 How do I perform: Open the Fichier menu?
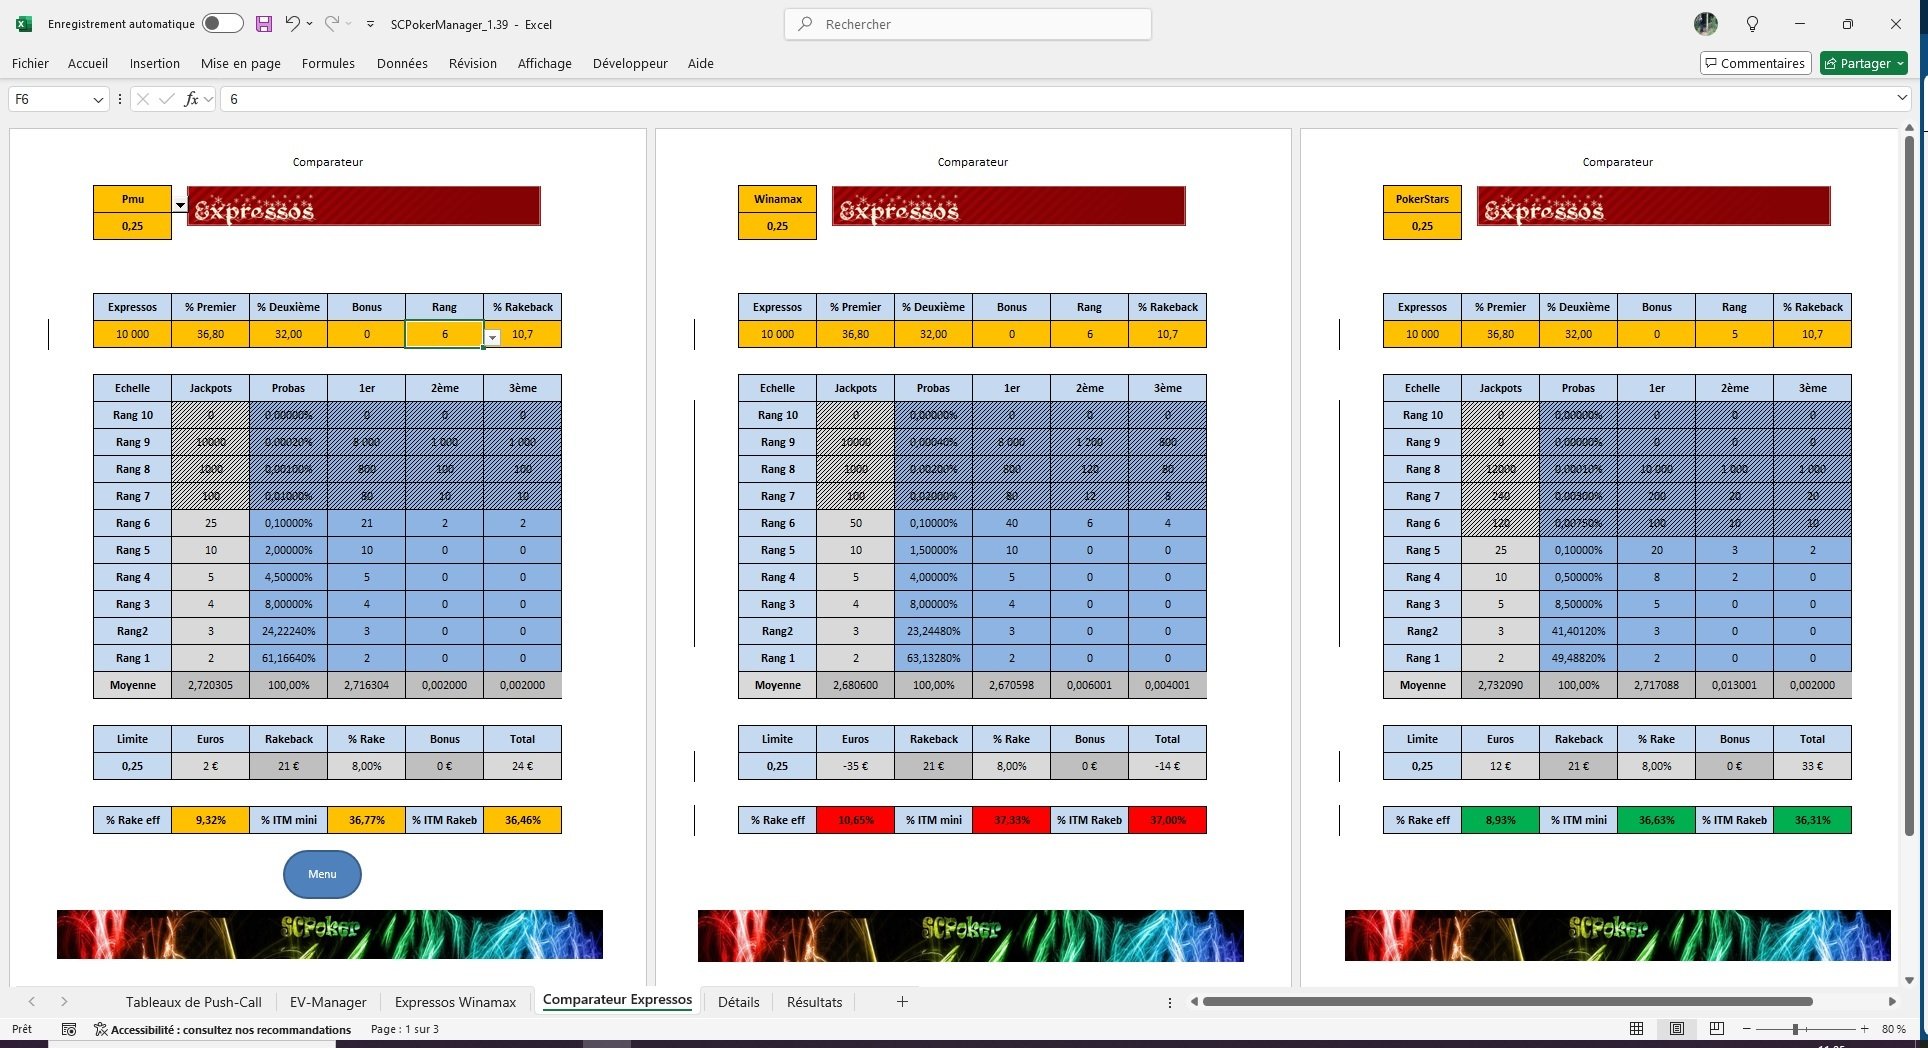(x=30, y=63)
